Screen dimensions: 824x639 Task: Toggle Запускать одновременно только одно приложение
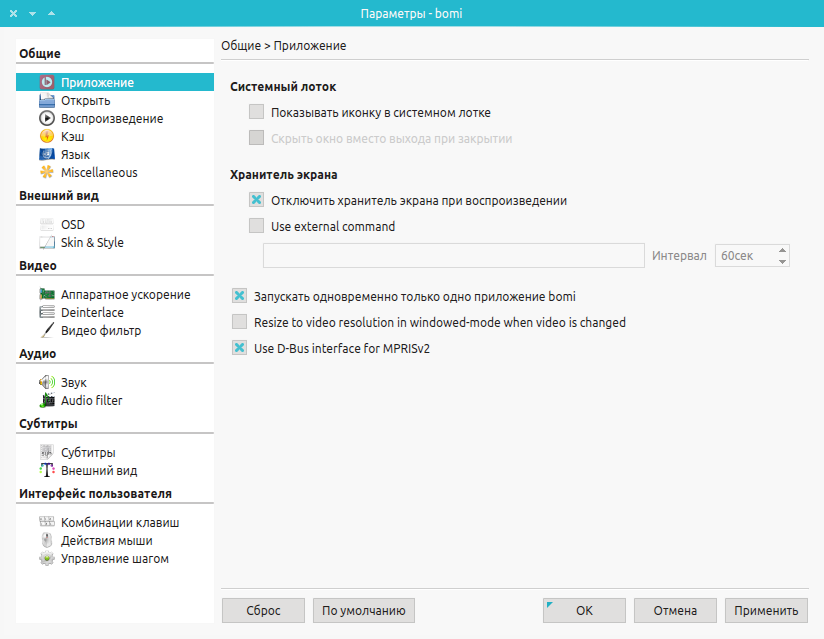(x=240, y=295)
